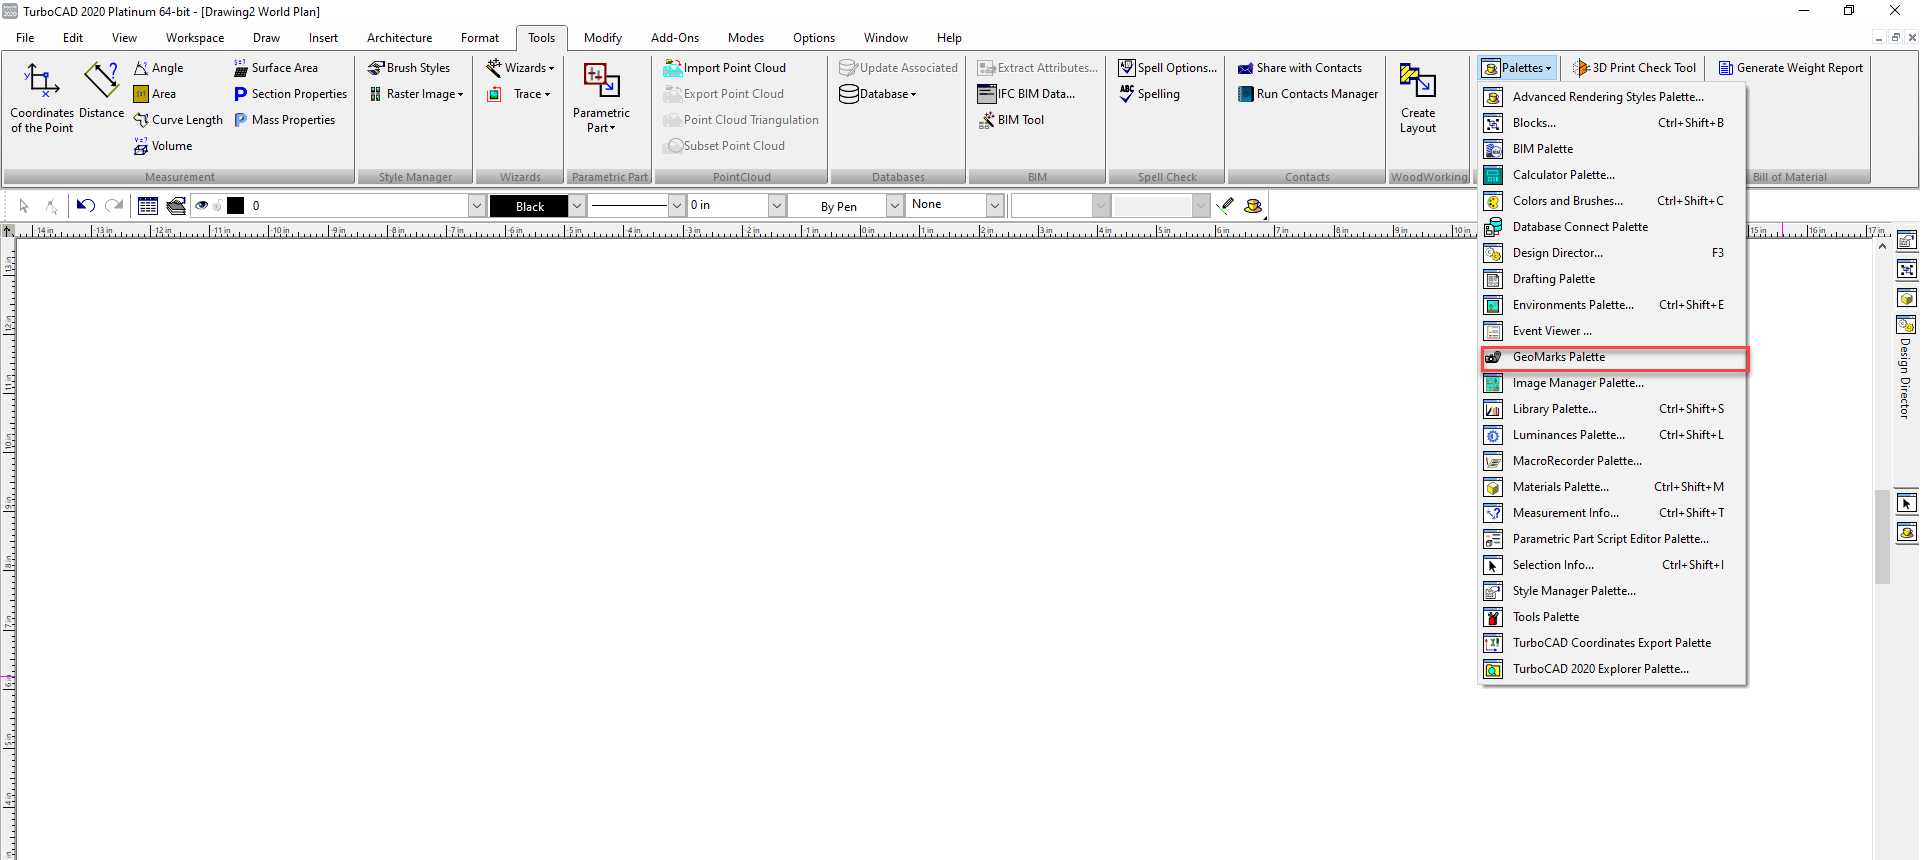The image size is (1924, 860).
Task: Choose Blocks from the Palettes menu
Action: 1614,123
